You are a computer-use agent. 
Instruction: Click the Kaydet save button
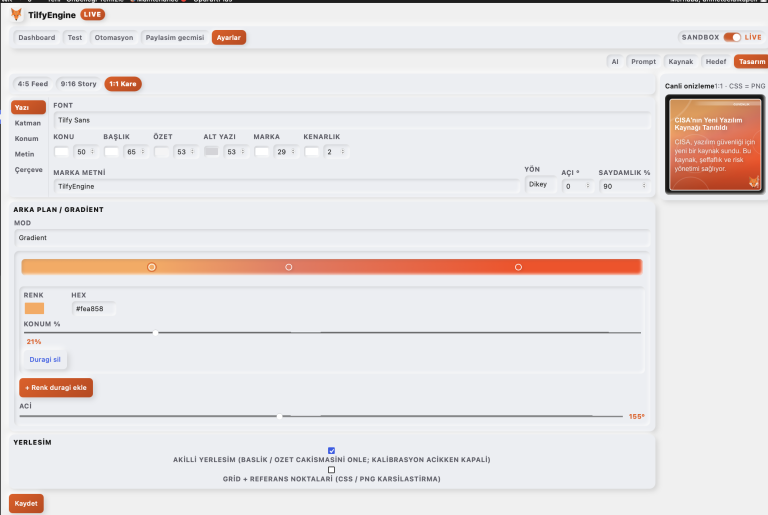(26, 503)
